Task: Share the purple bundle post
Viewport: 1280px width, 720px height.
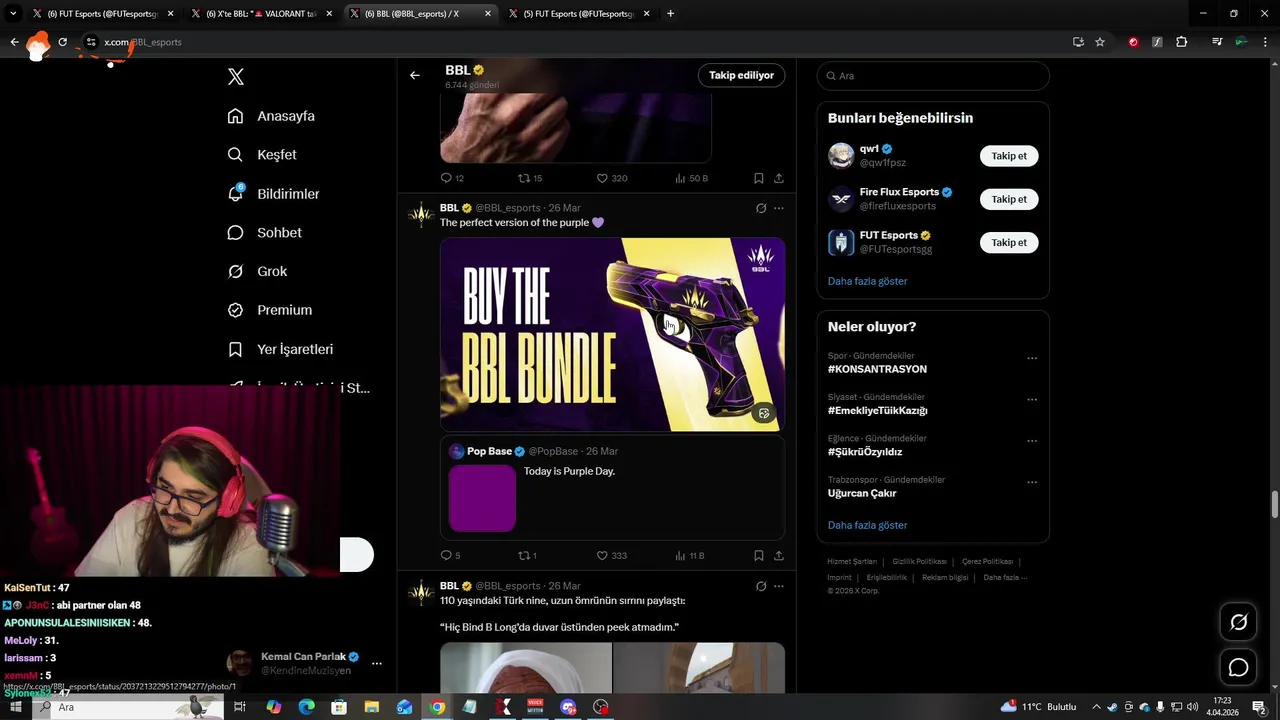Action: 779,555
